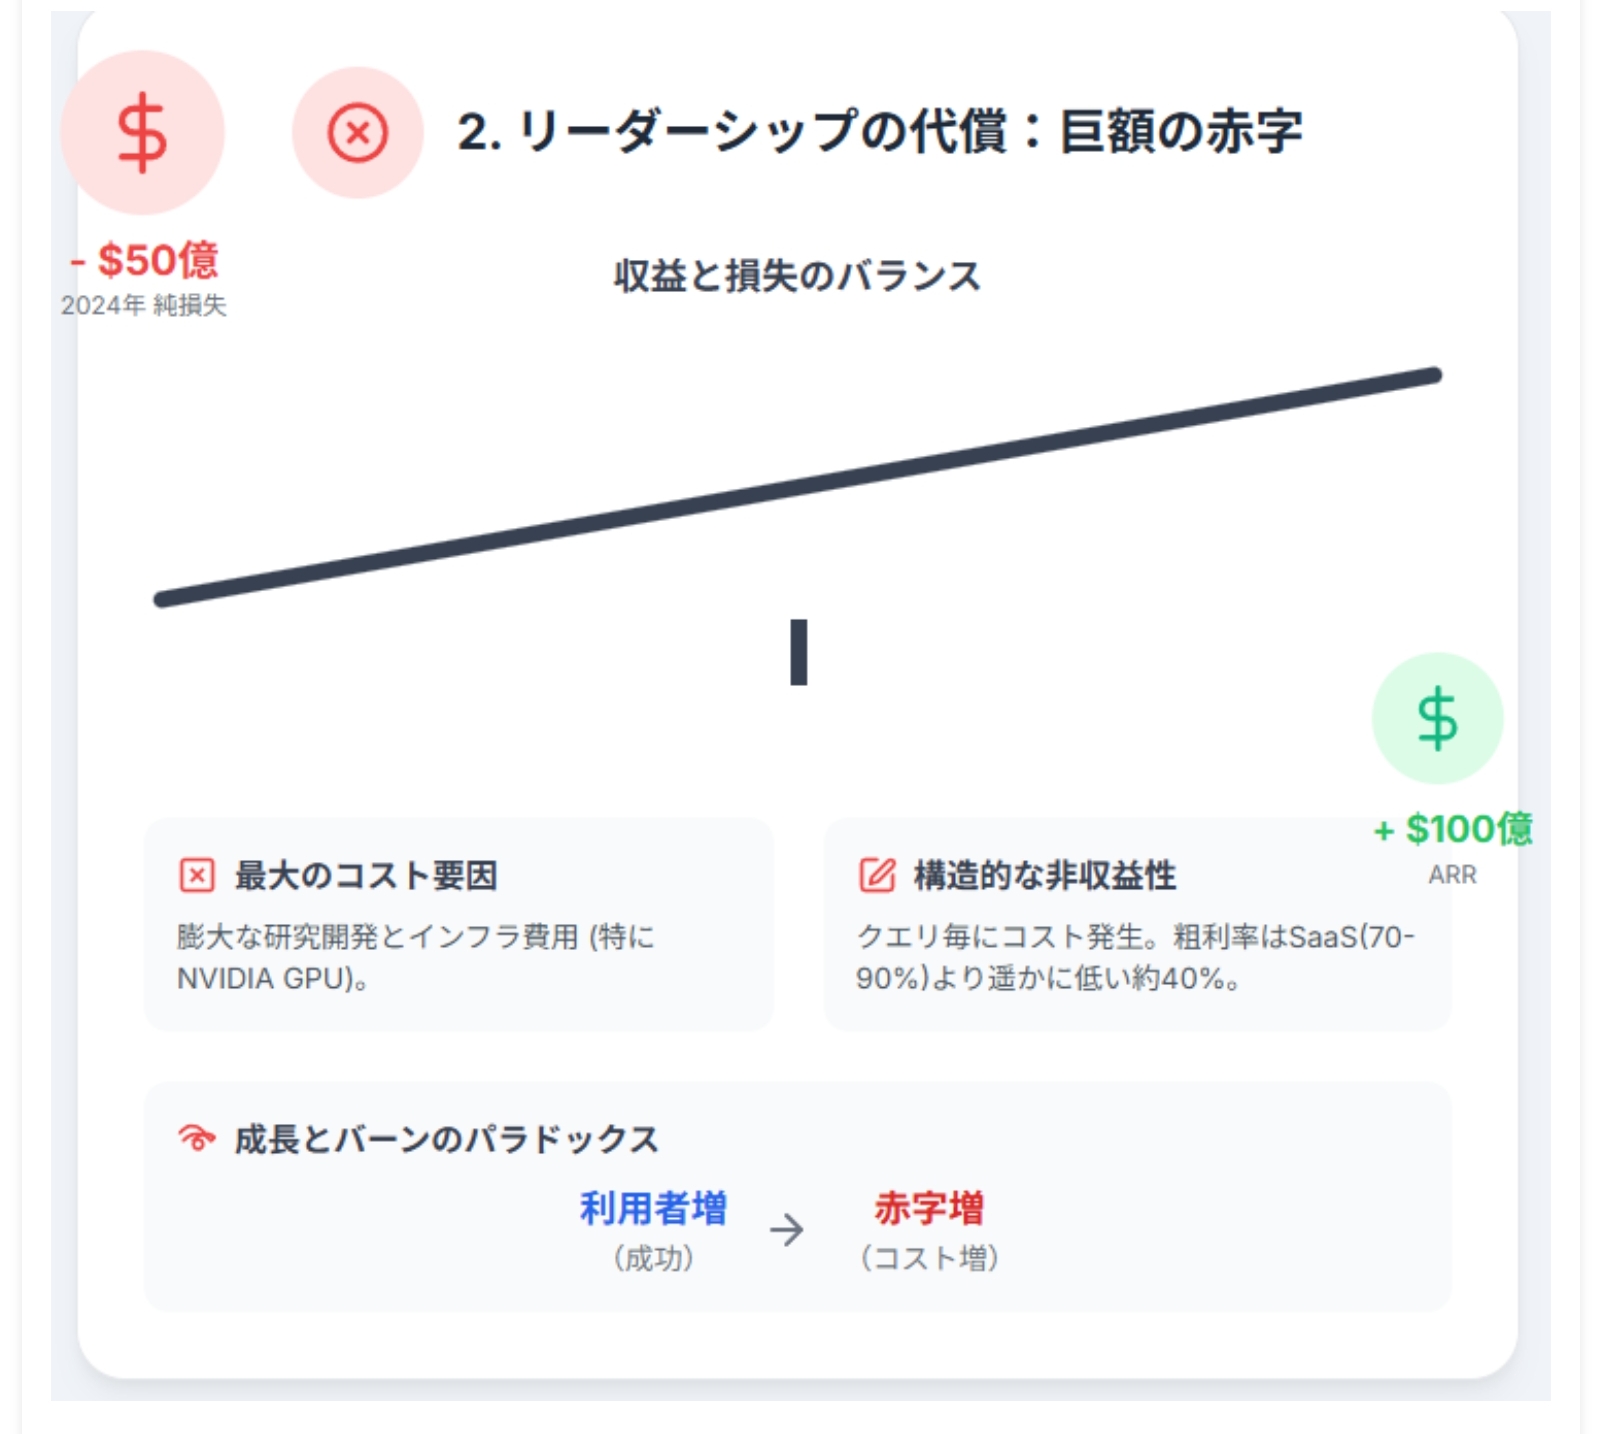Select the heading リーダーシップの代償：巨額の赤字
Image resolution: width=1597 pixels, height=1434 pixels.
(880, 132)
